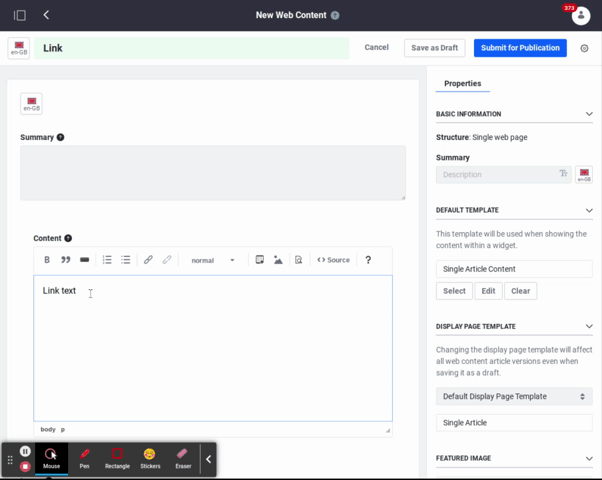Collapse the recorder toolbar arrow
Screen dimensions: 602x480
pos(208,459)
